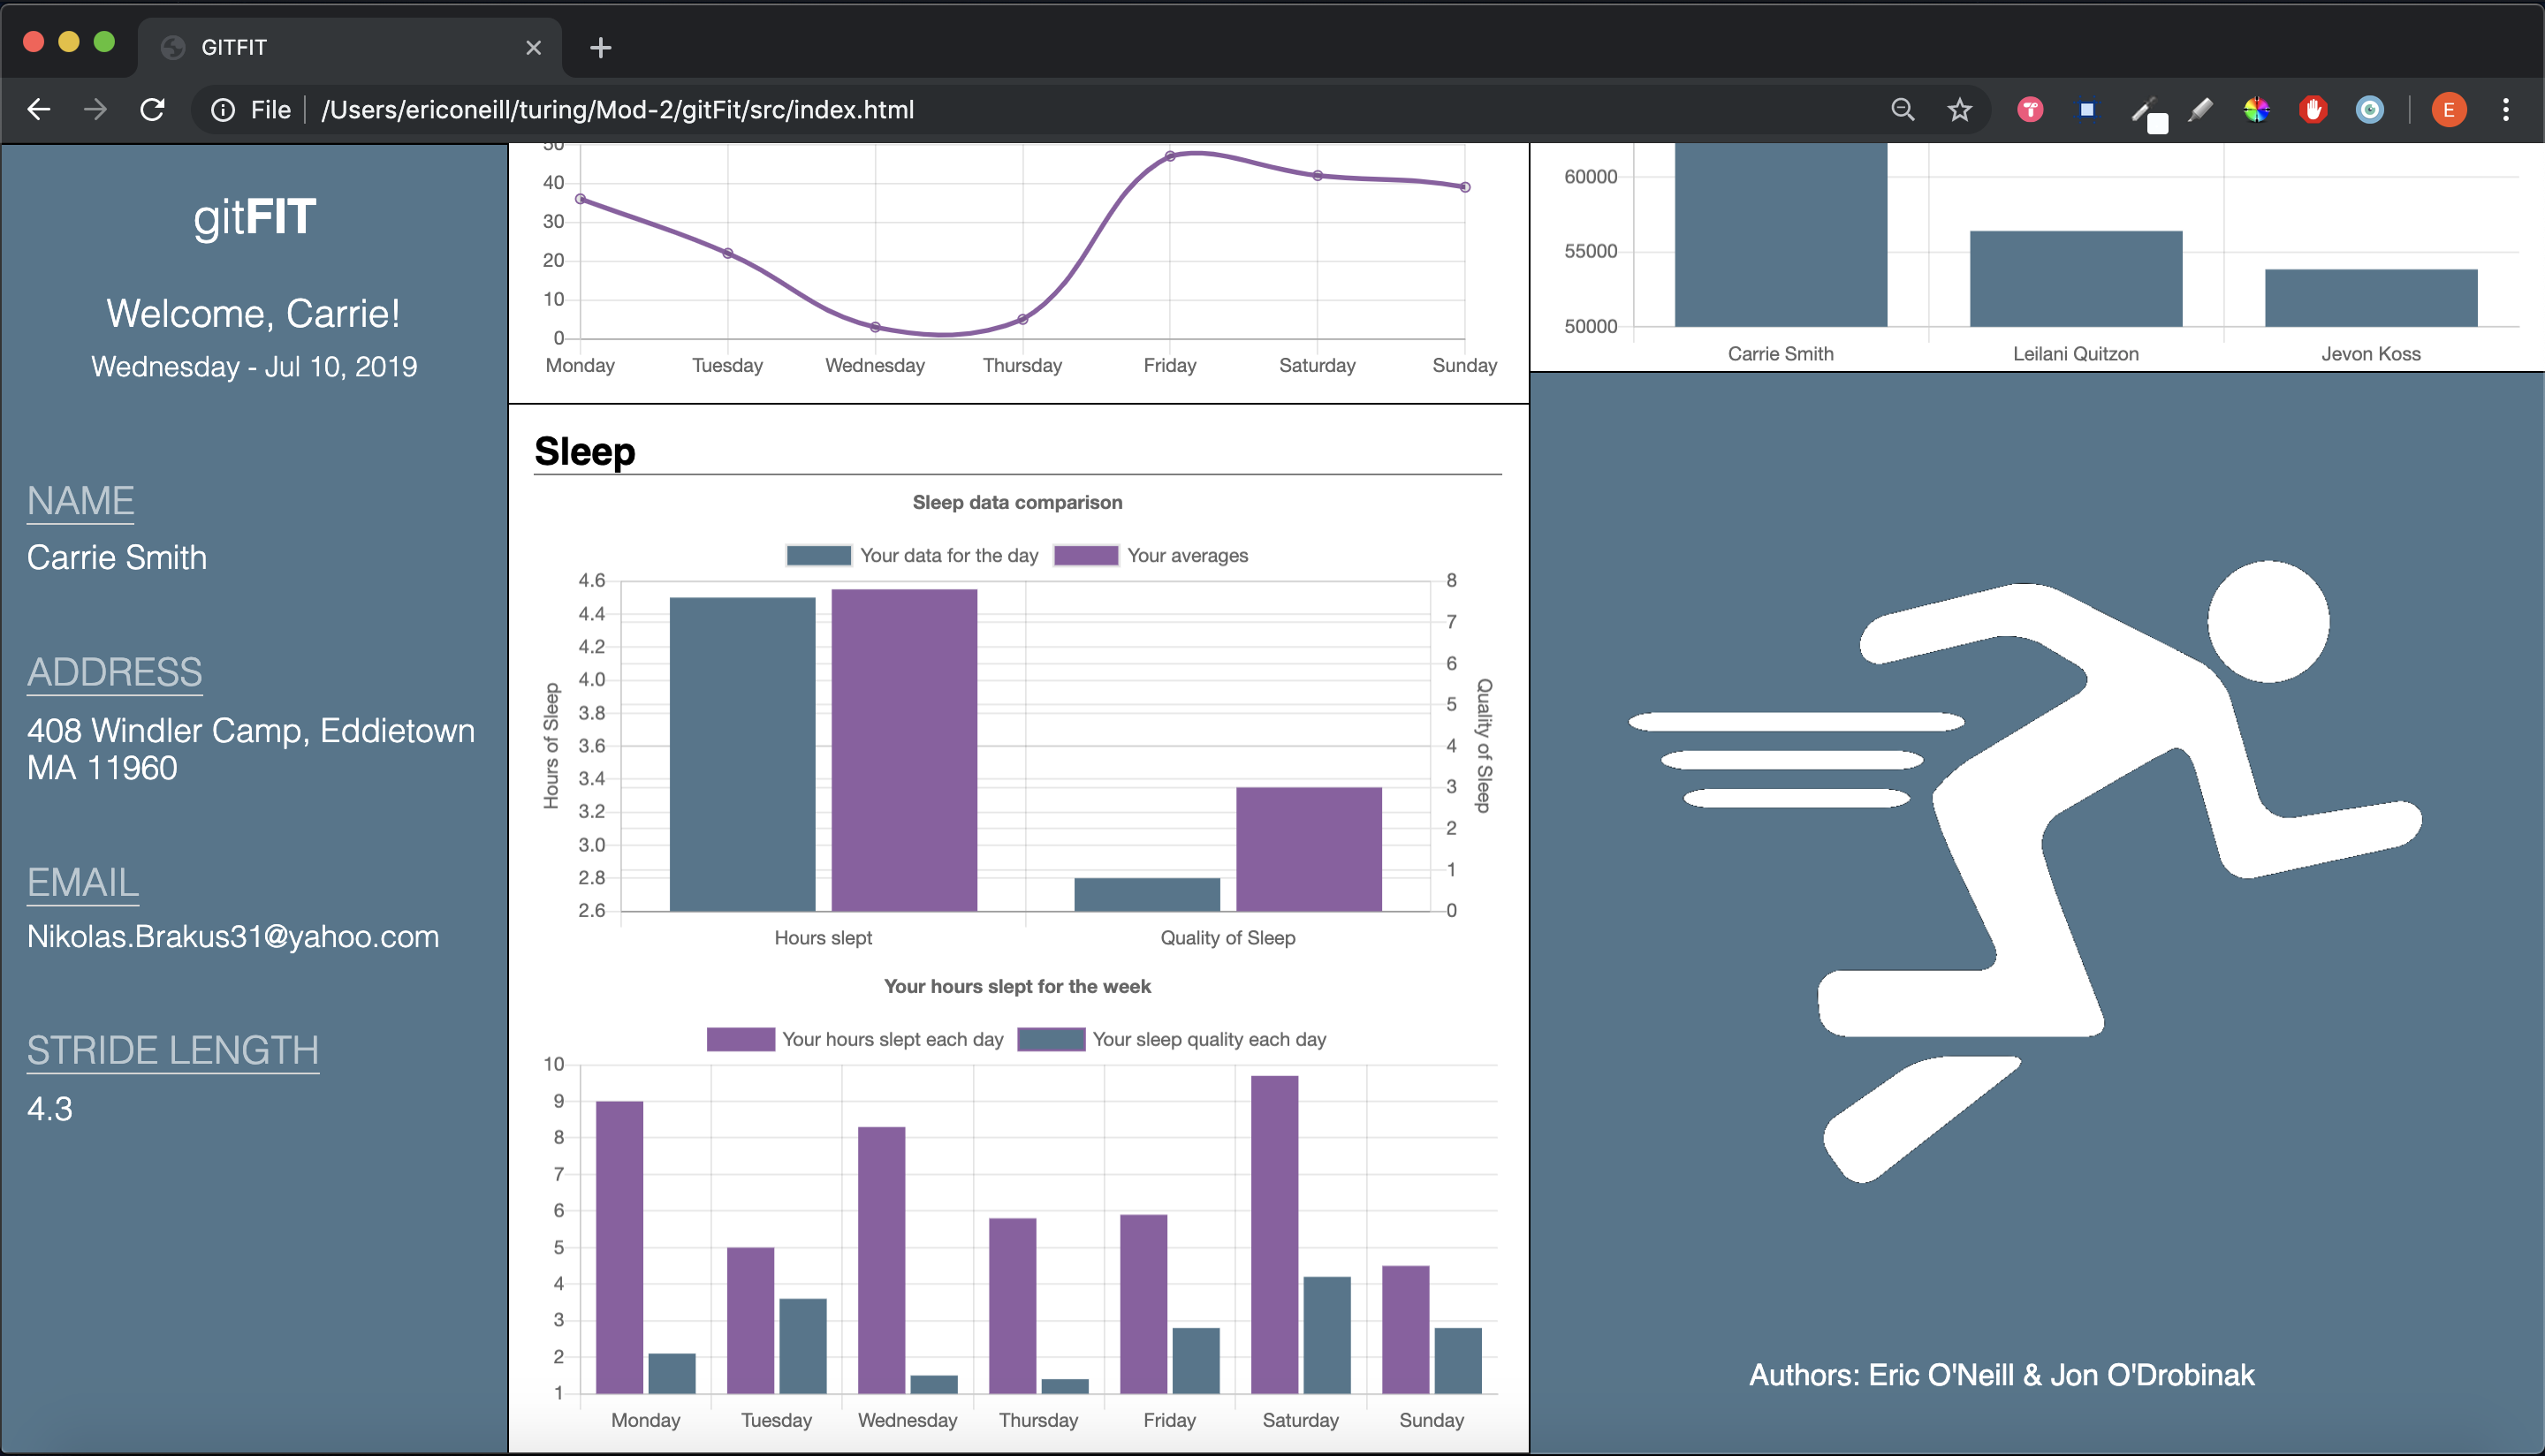This screenshot has height=1456, width=2545.
Task: Go back to previous page
Action: point(39,110)
